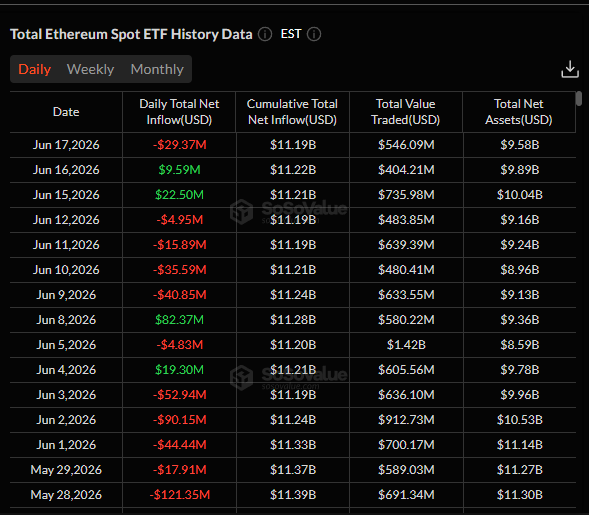Open info icon beside History Data title

(x=265, y=34)
